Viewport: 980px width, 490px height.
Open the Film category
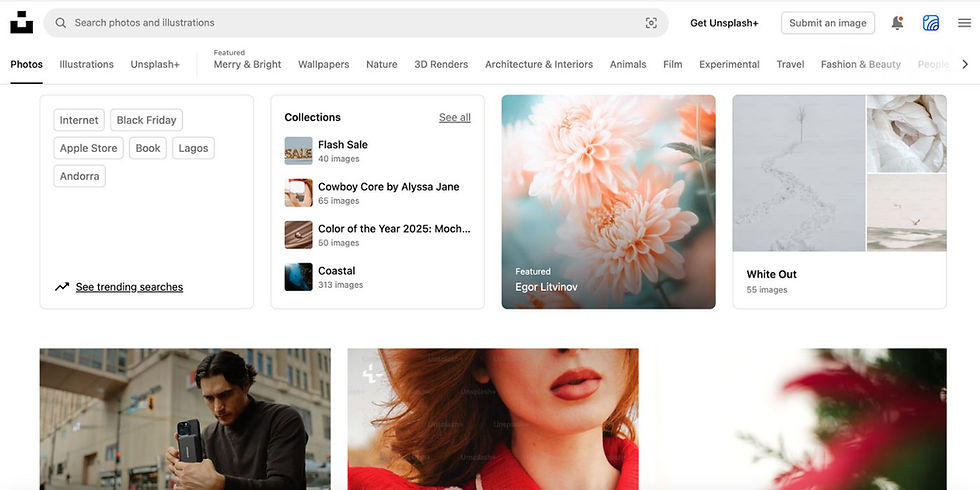click(x=672, y=64)
